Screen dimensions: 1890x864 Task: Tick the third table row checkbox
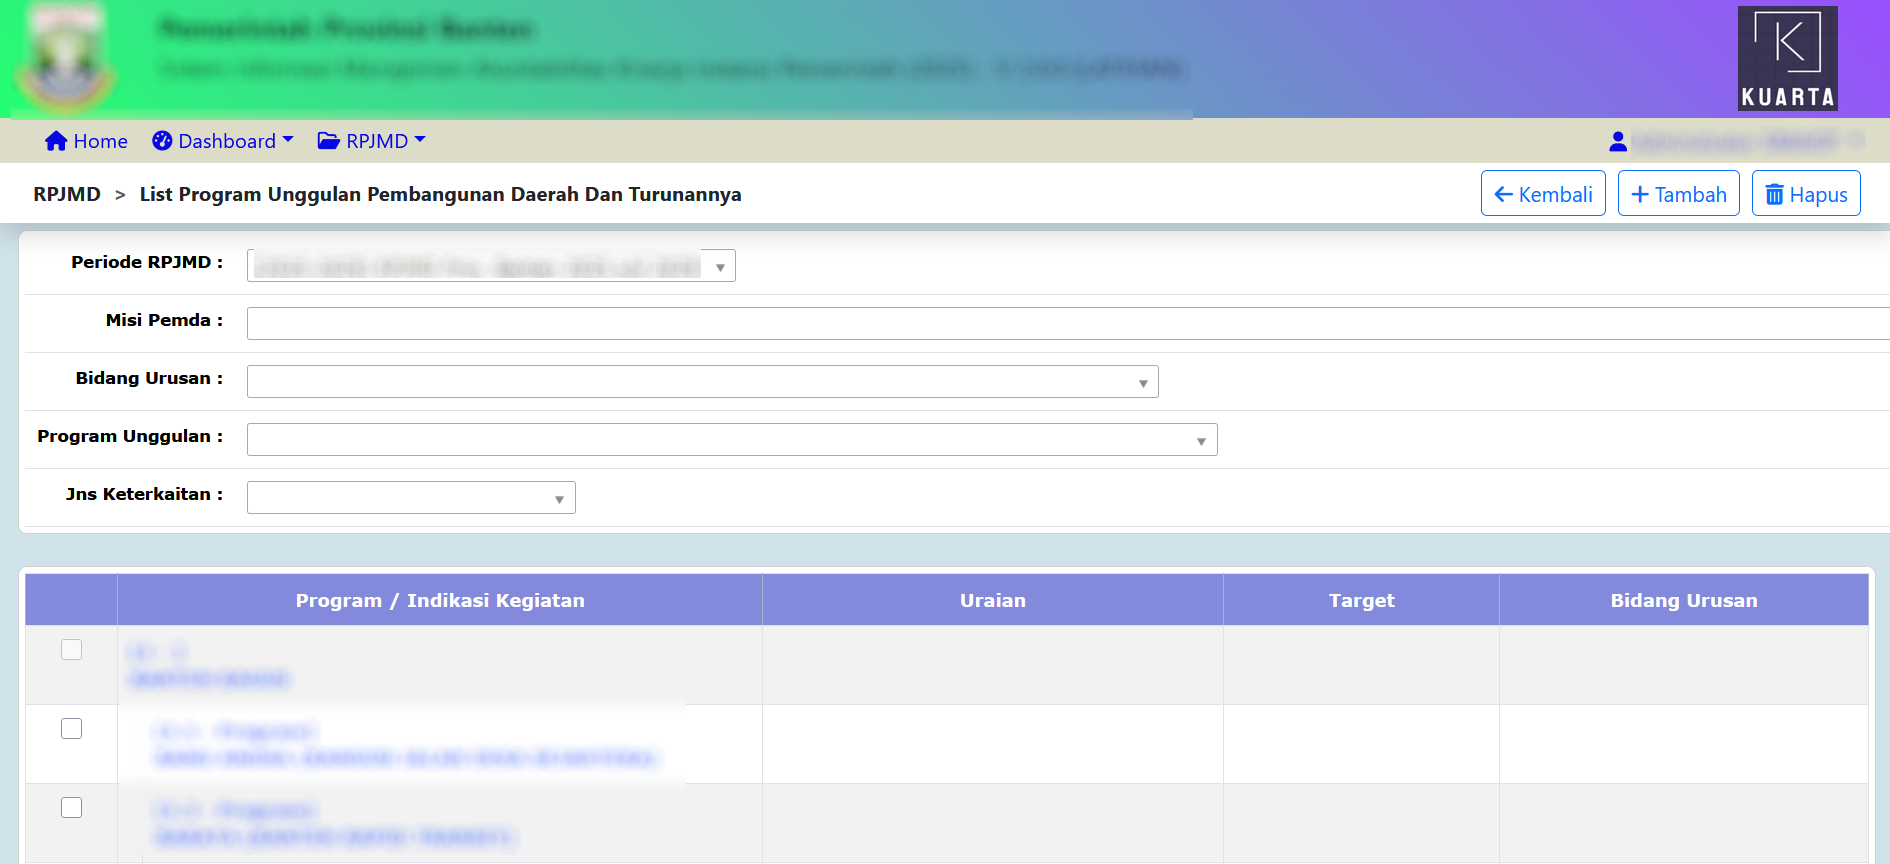(72, 808)
